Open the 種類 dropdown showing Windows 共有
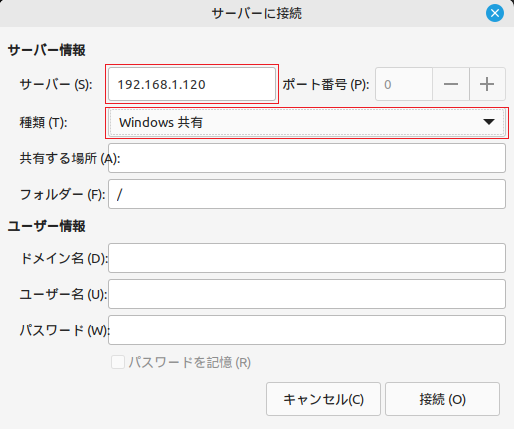The height and width of the screenshot is (429, 514). 307,123
